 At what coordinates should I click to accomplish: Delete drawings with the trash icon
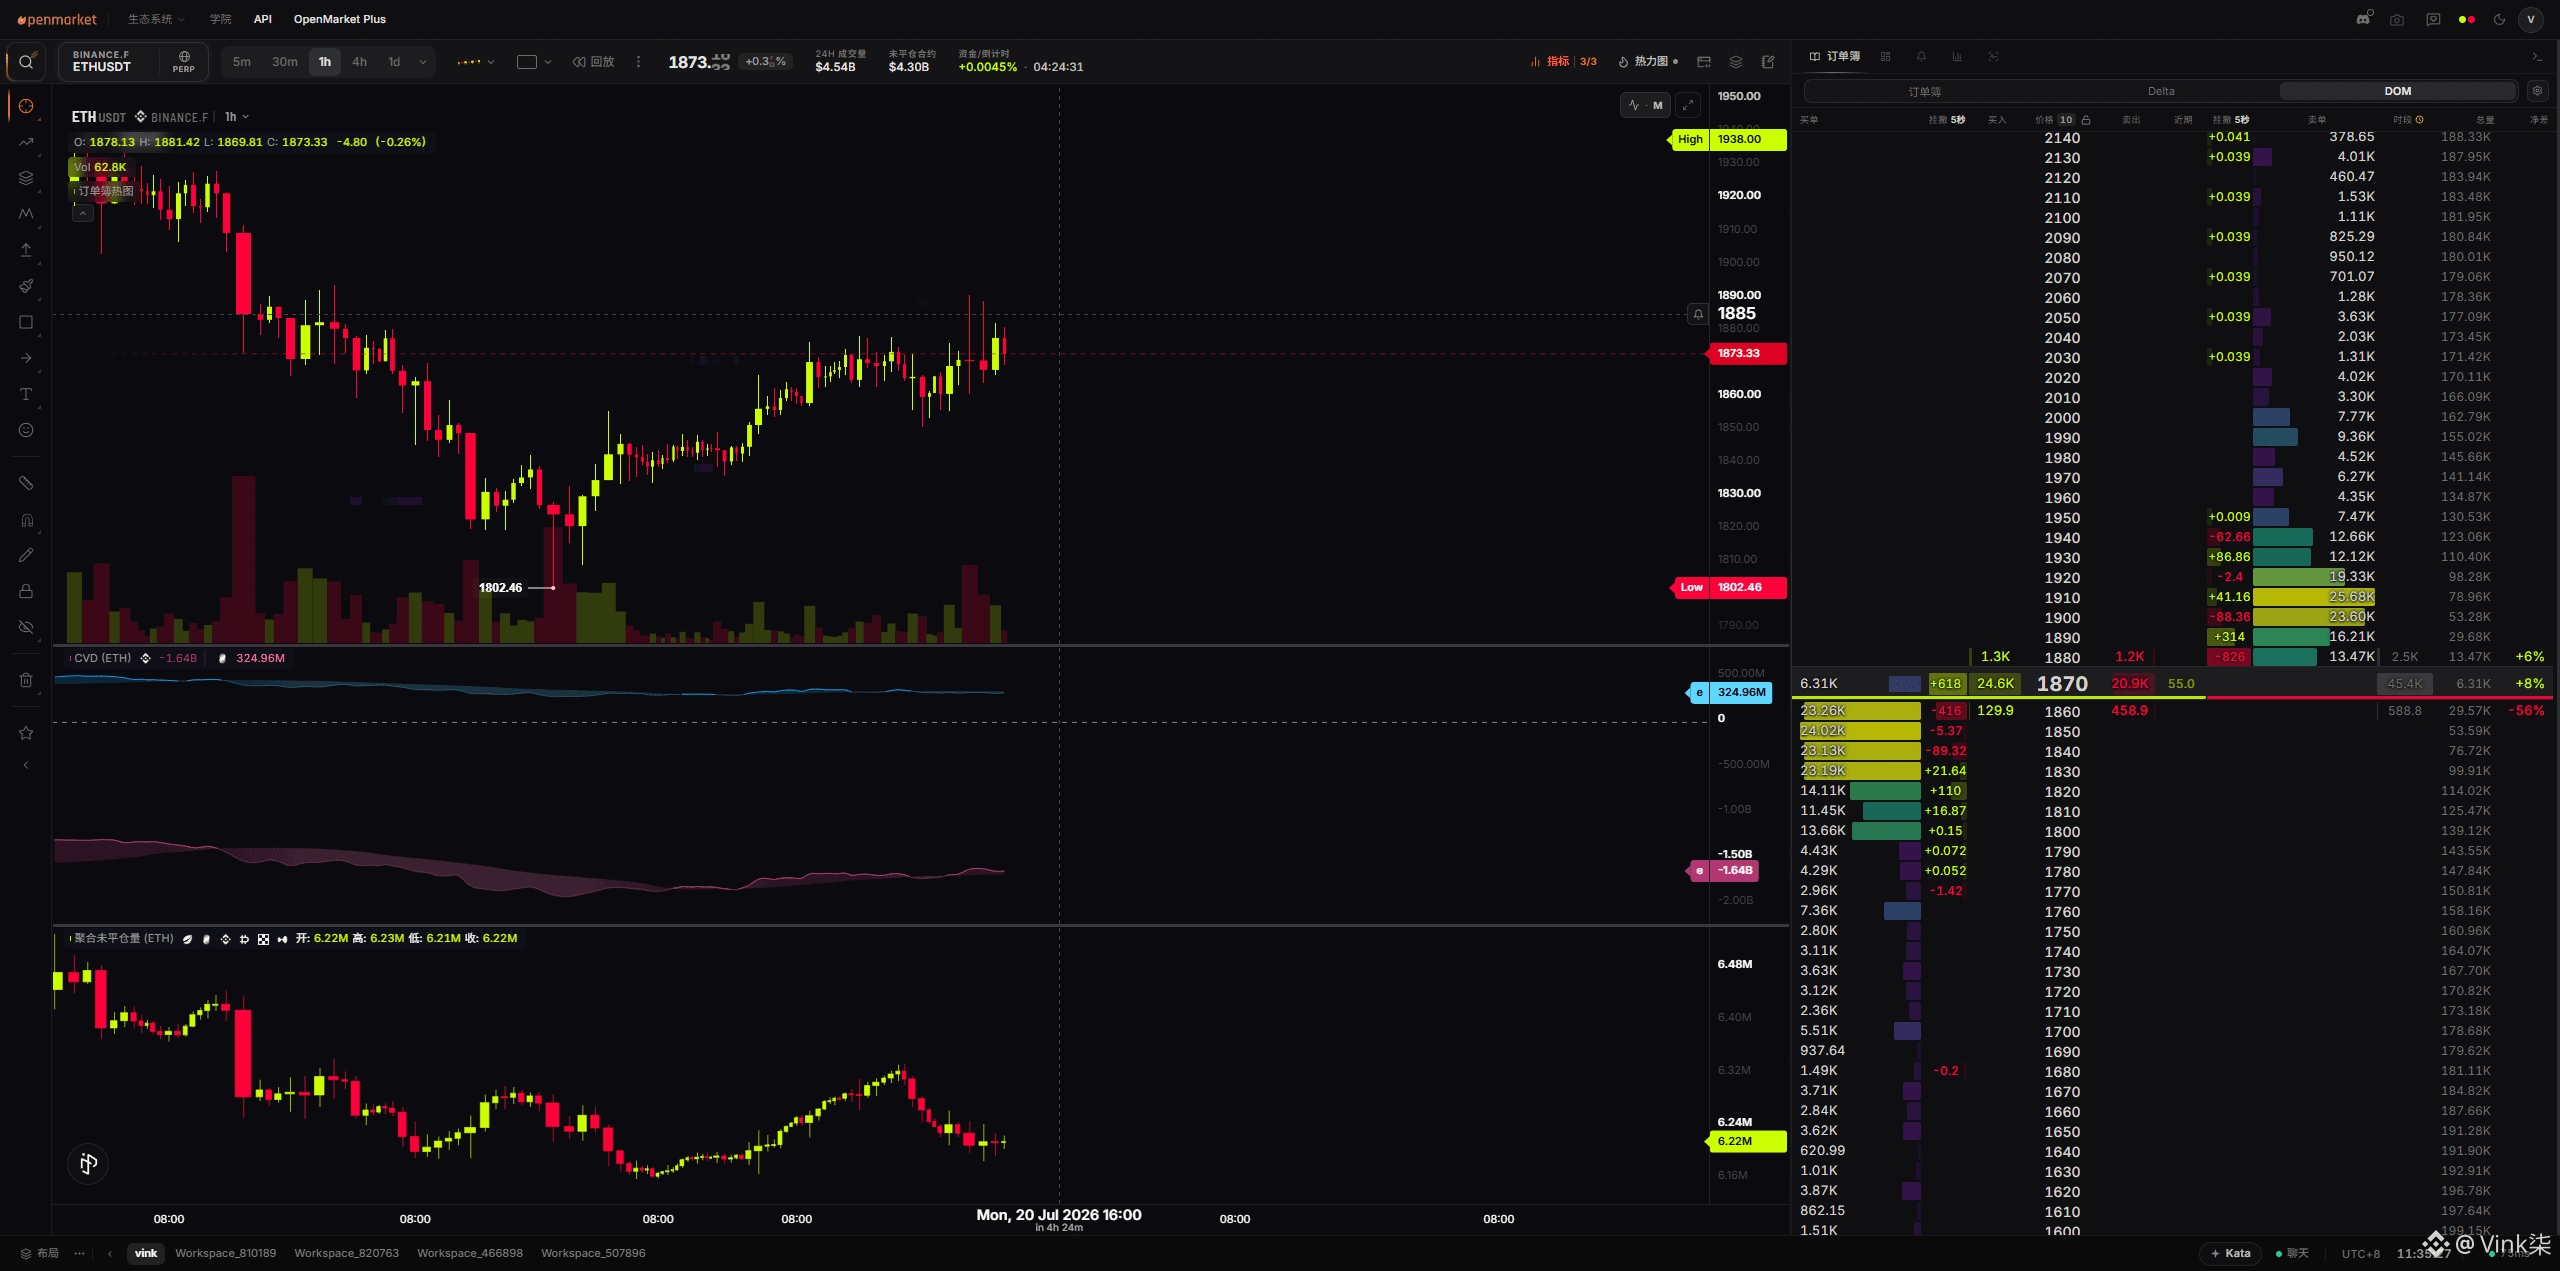(26, 680)
